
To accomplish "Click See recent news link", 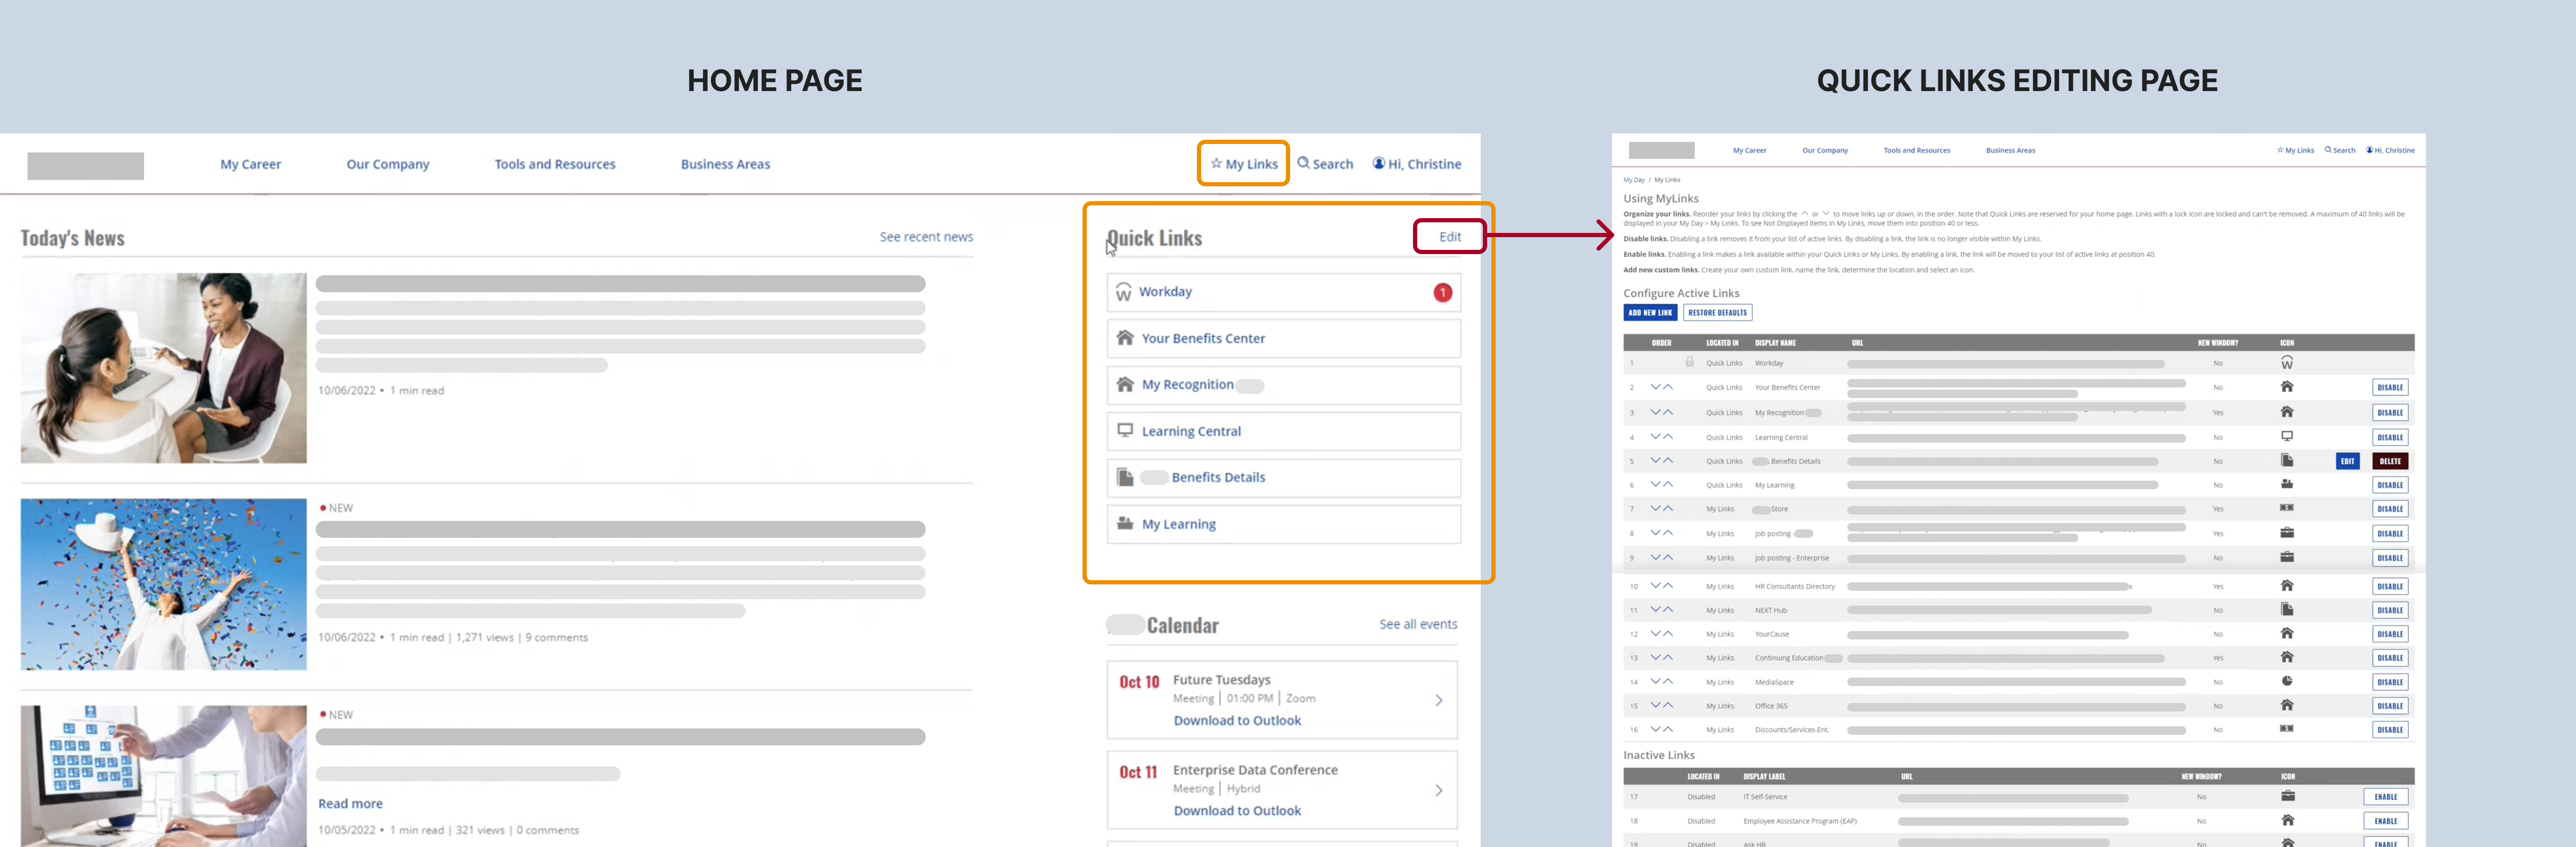I will [x=926, y=237].
